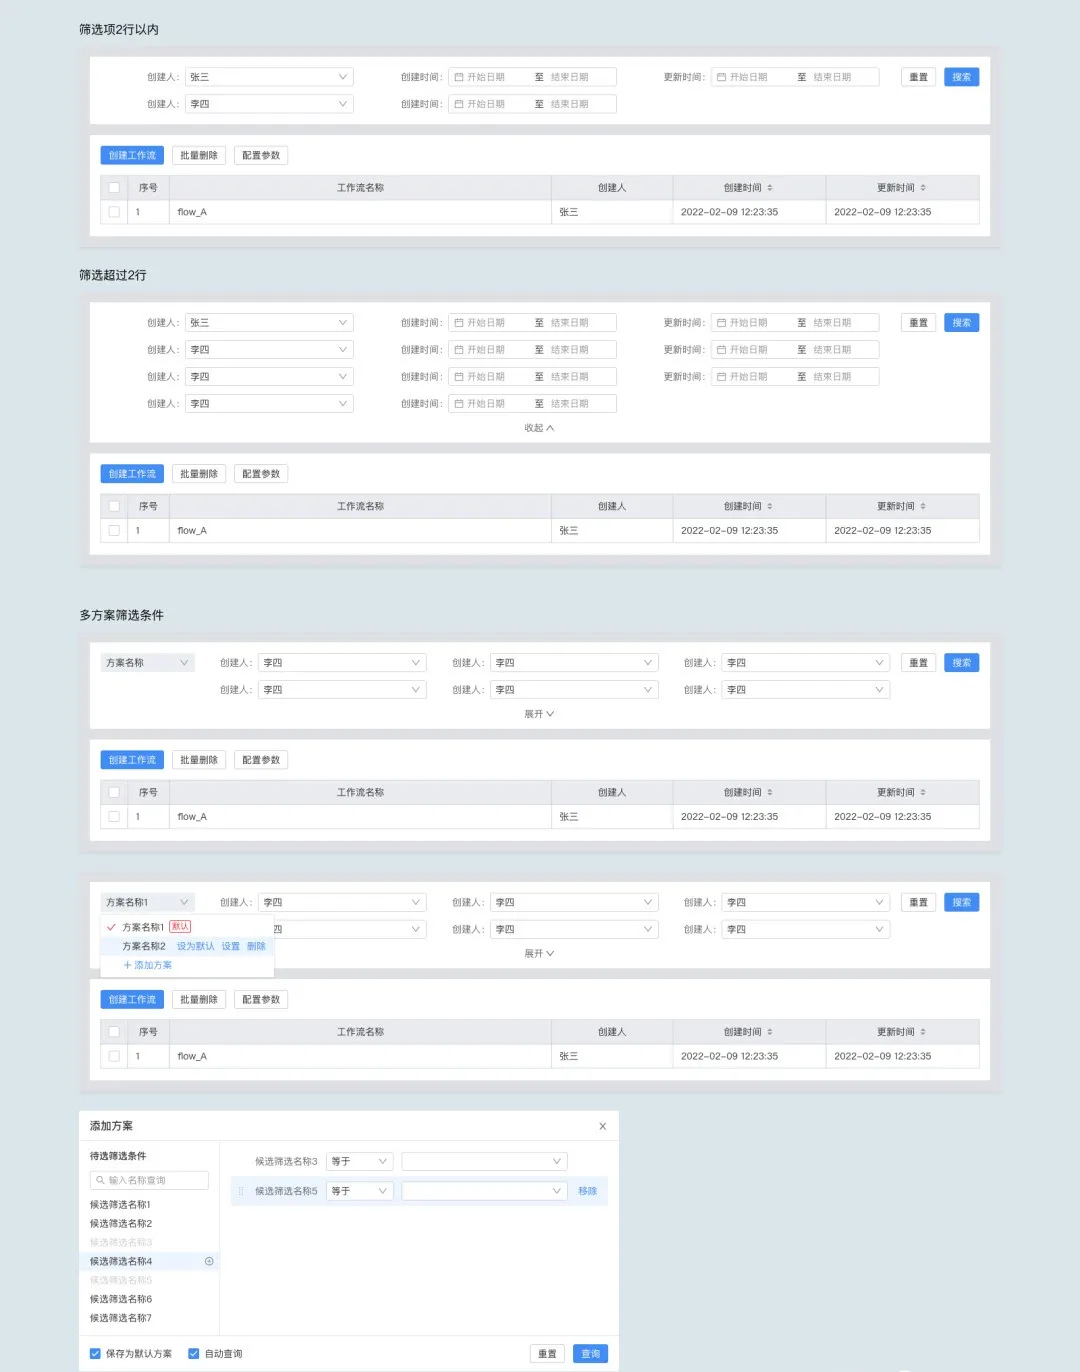
Task: Sort 创建时间 in table under 方案名称1 panel
Action: coord(769,1032)
